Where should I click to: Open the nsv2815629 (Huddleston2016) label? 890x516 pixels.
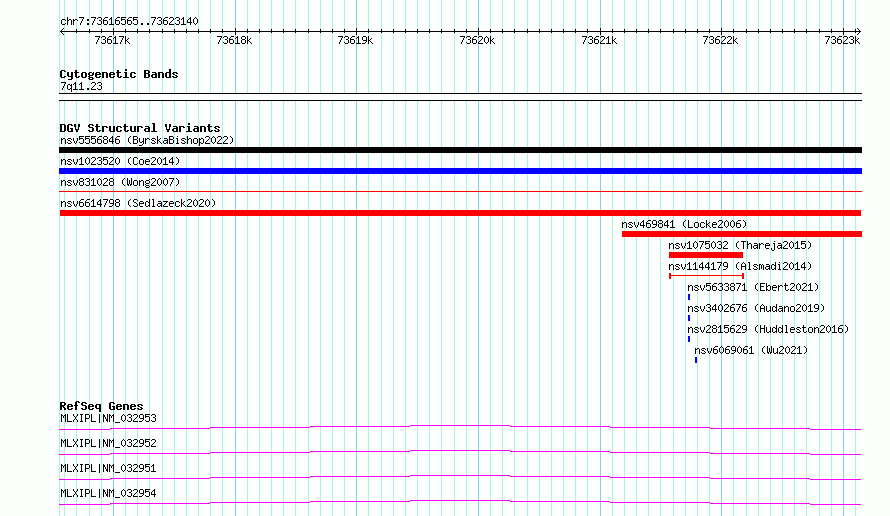[x=768, y=329]
